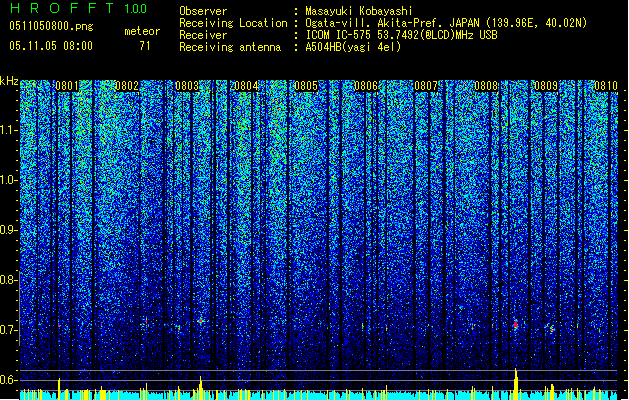The image size is (629, 400).
Task: Click the 0807 time marker
Action: (x=426, y=86)
